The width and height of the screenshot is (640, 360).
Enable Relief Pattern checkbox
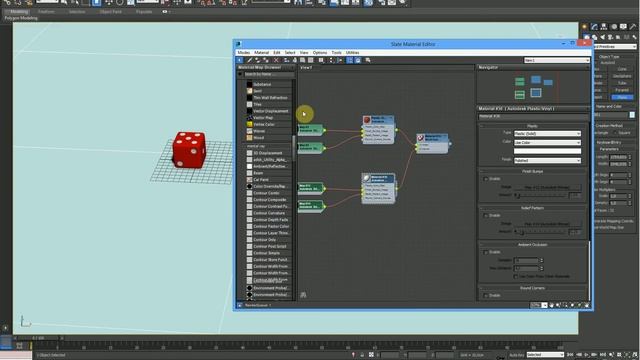click(x=486, y=216)
